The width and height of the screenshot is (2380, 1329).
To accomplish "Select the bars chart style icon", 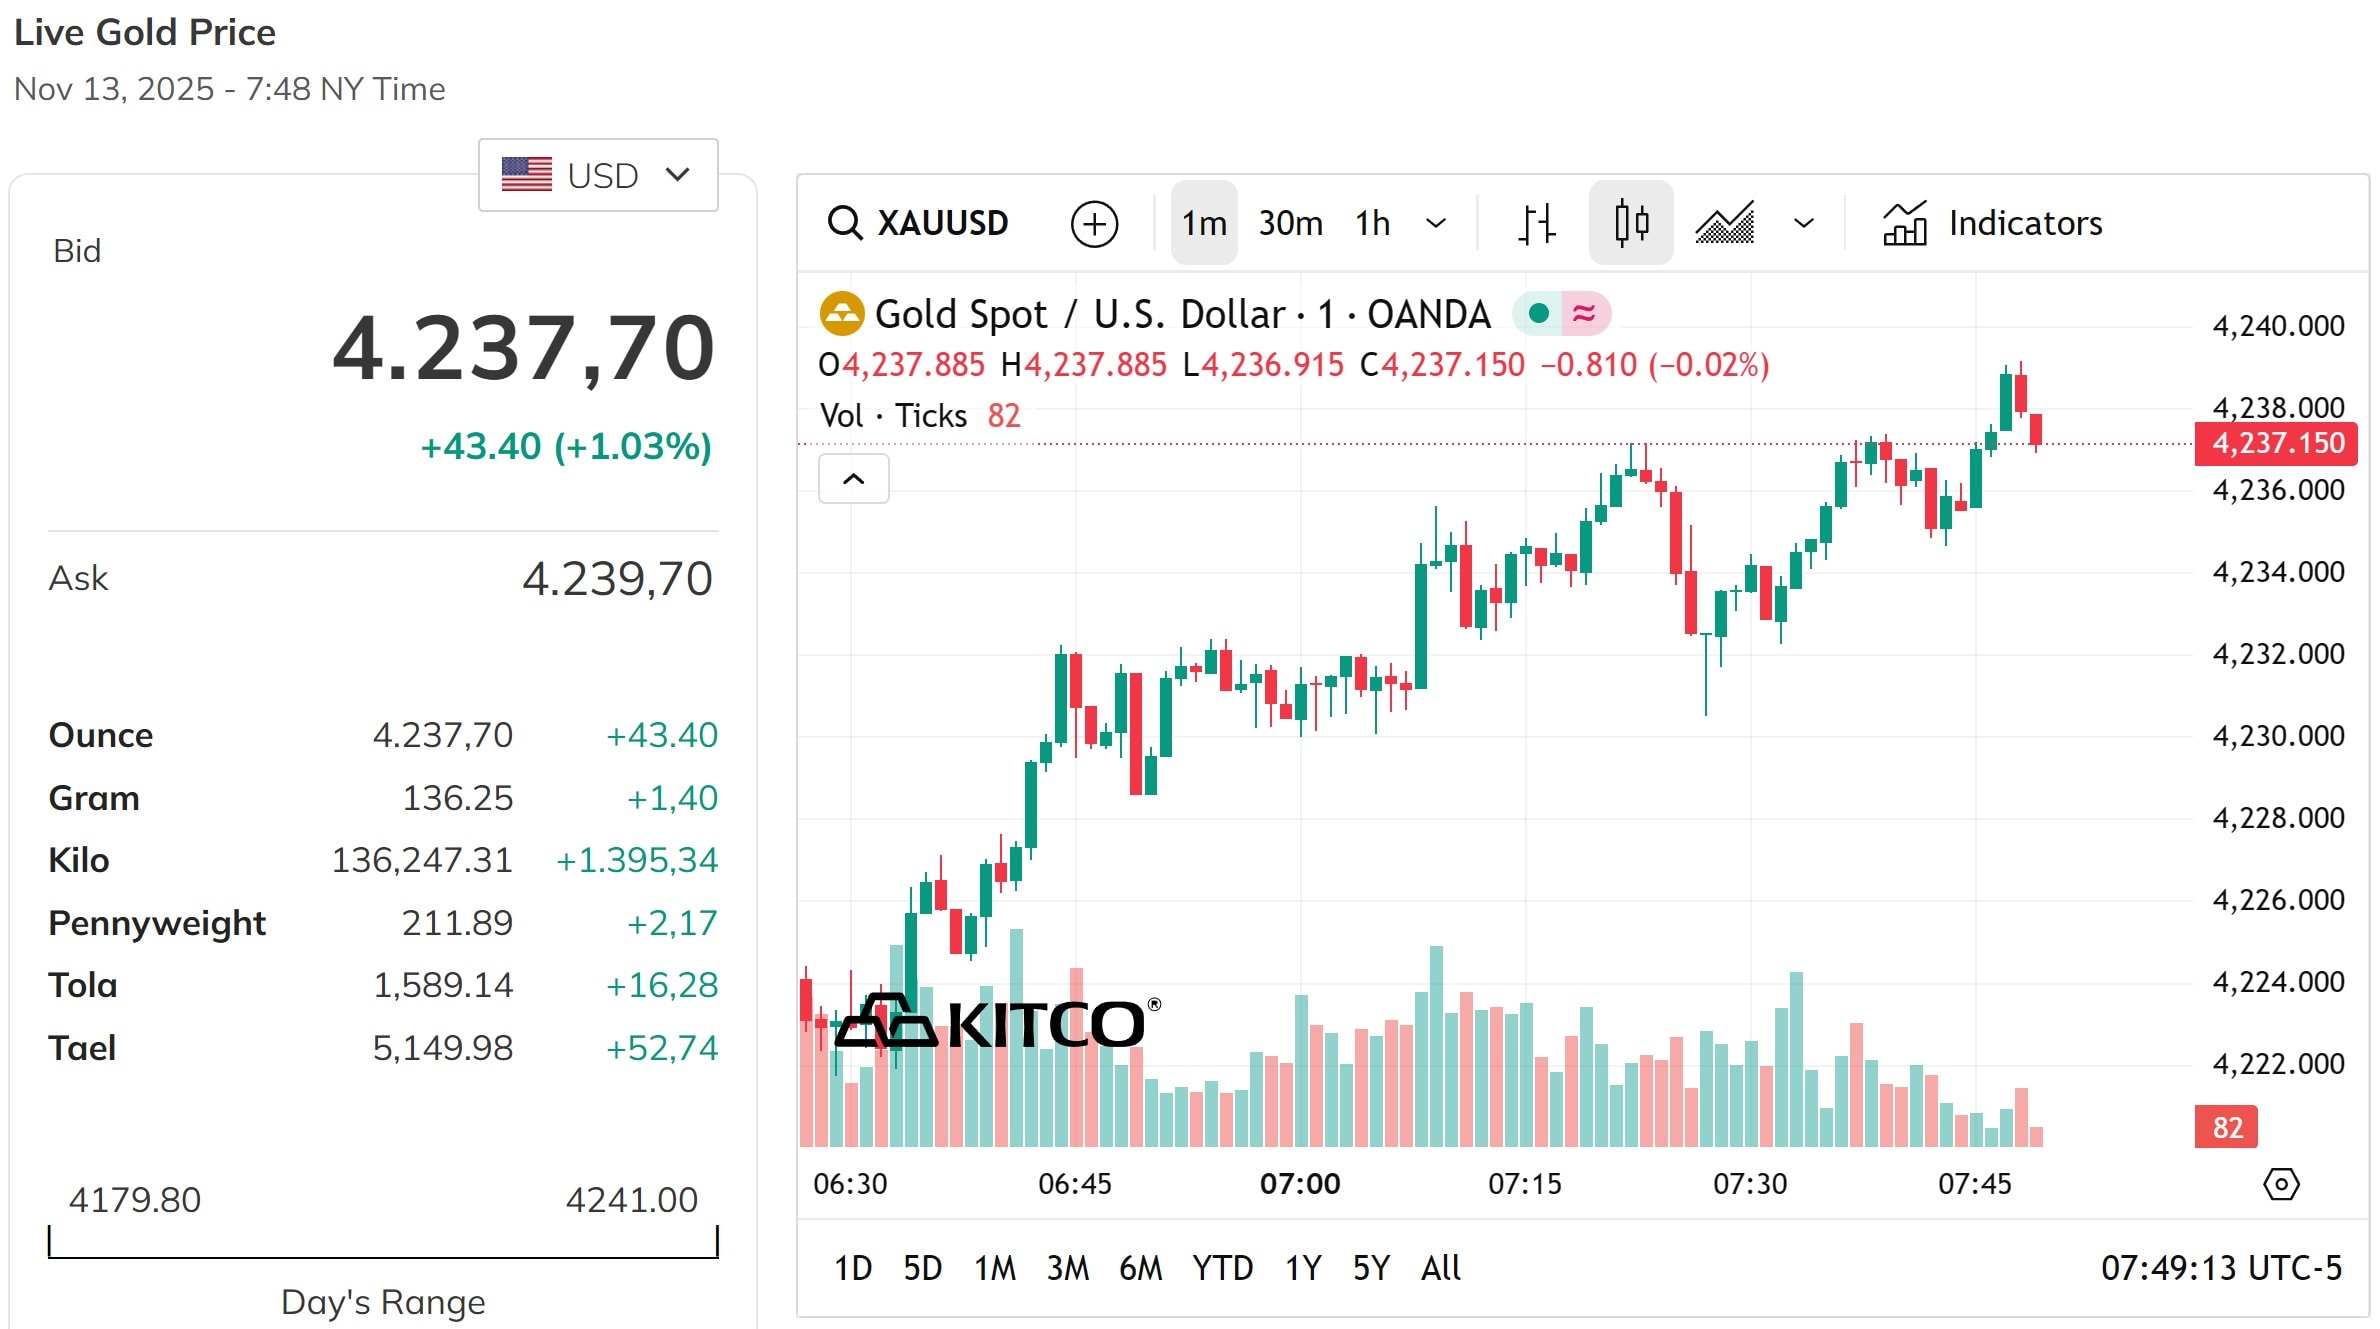I will [x=1536, y=222].
